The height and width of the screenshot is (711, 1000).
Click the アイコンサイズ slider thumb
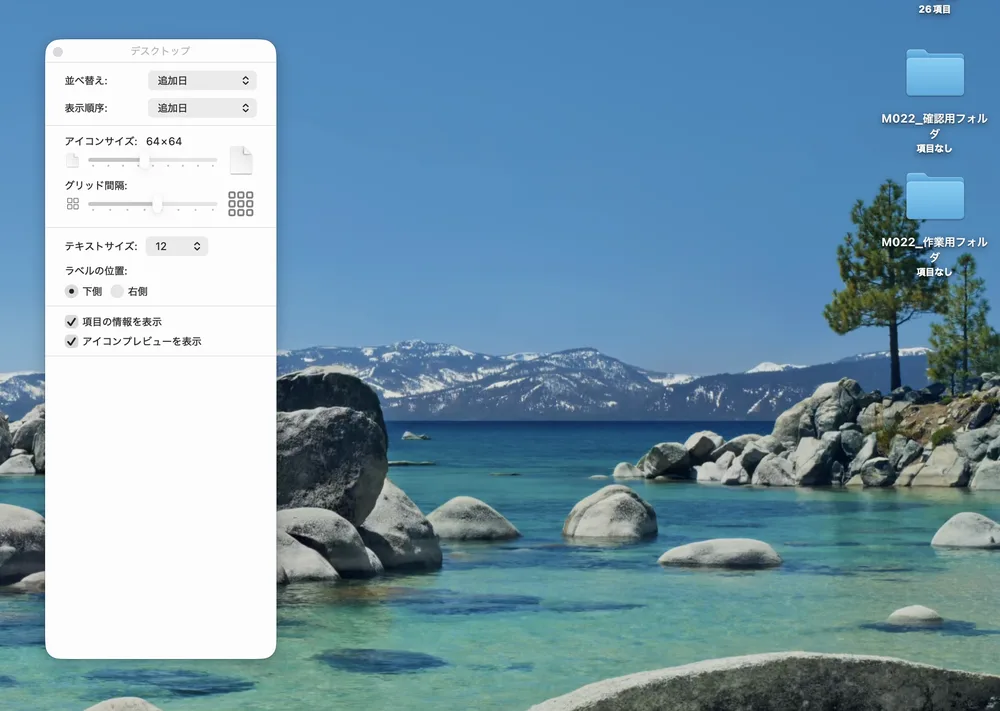tap(145, 159)
